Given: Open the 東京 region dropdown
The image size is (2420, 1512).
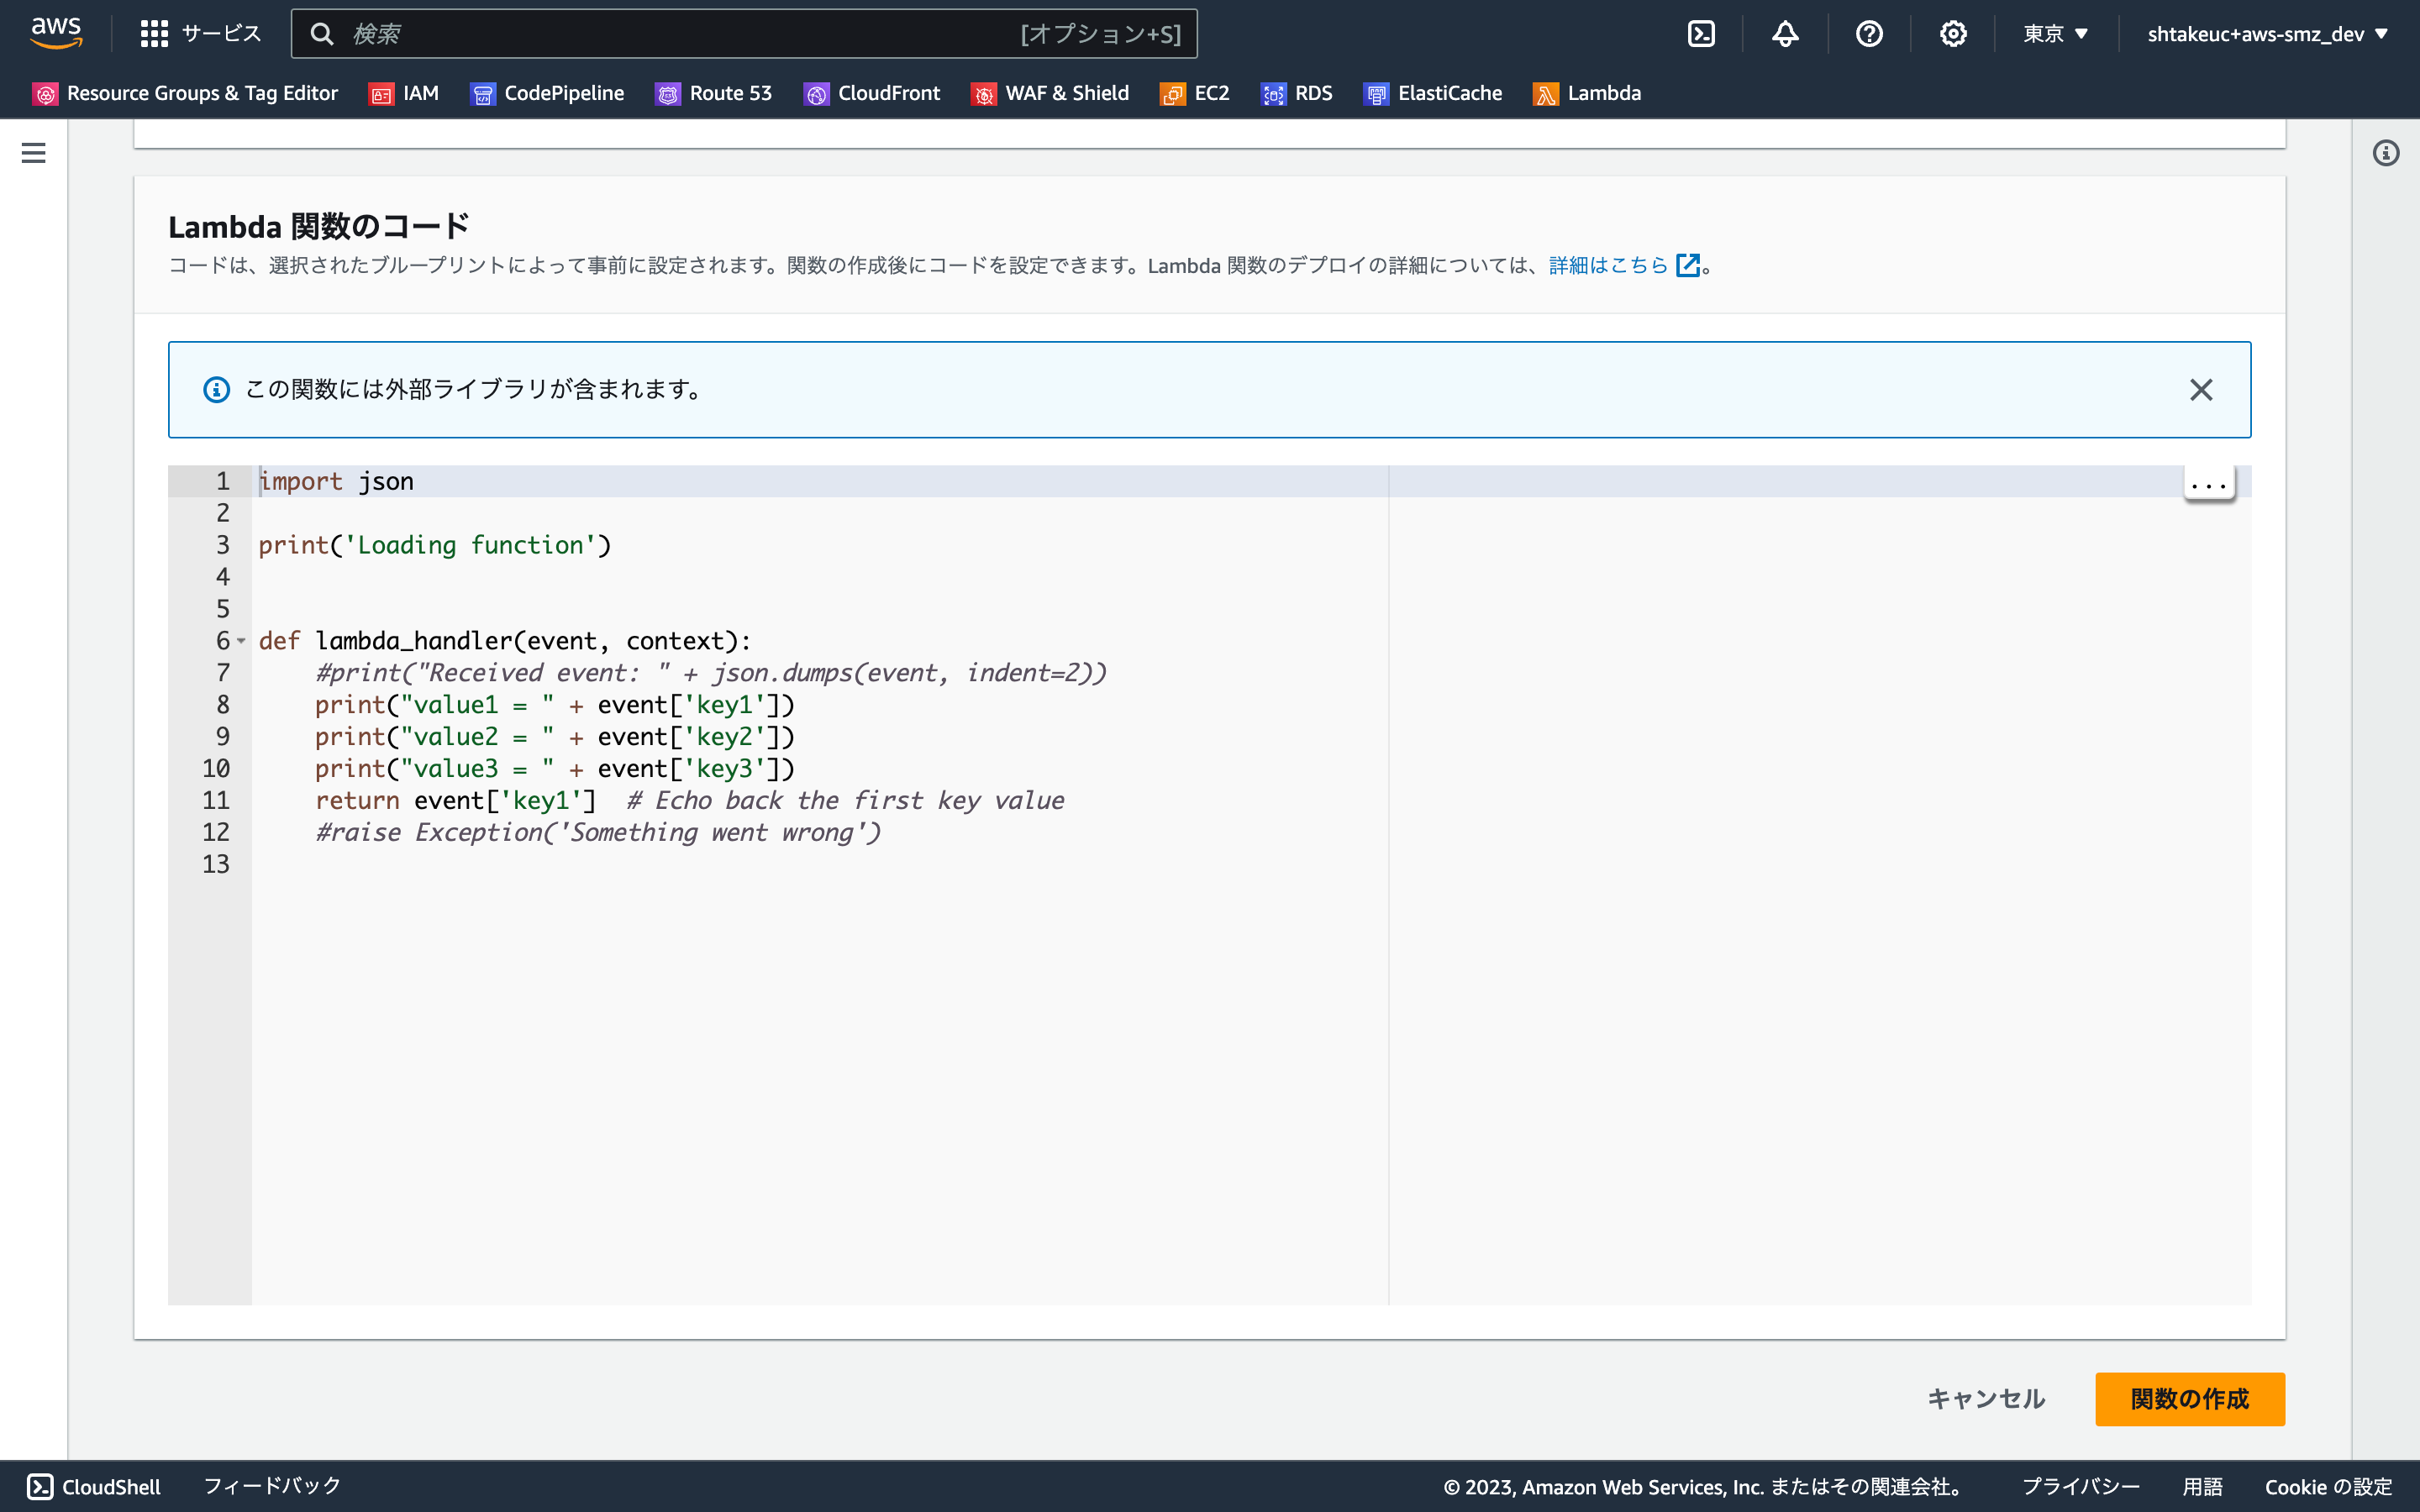Looking at the screenshot, I should point(2055,34).
